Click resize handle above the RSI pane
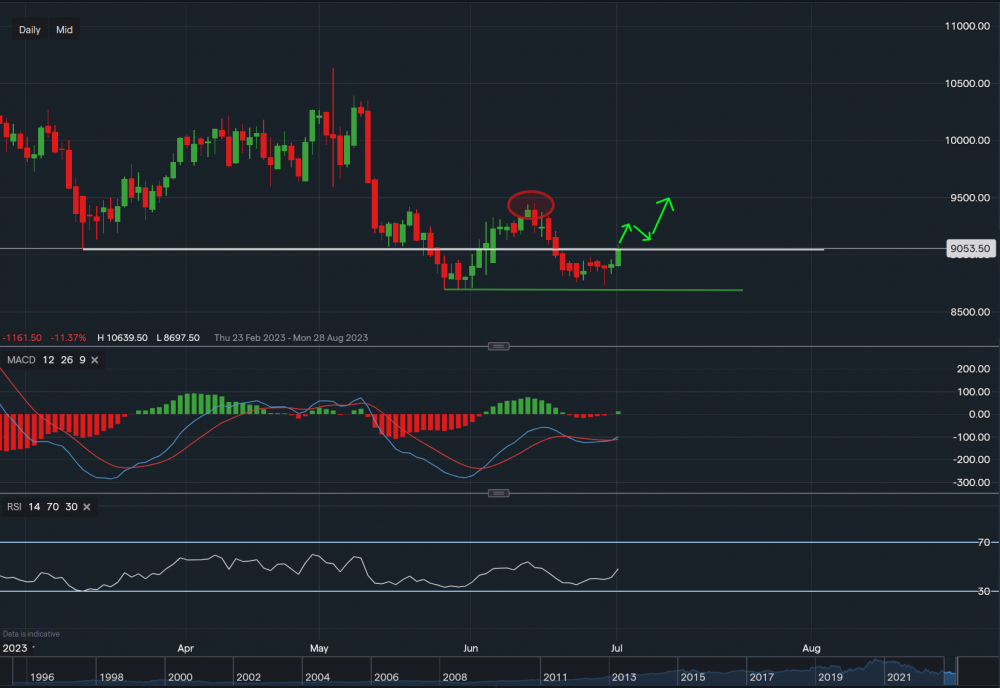This screenshot has width=1000, height=688. (499, 493)
